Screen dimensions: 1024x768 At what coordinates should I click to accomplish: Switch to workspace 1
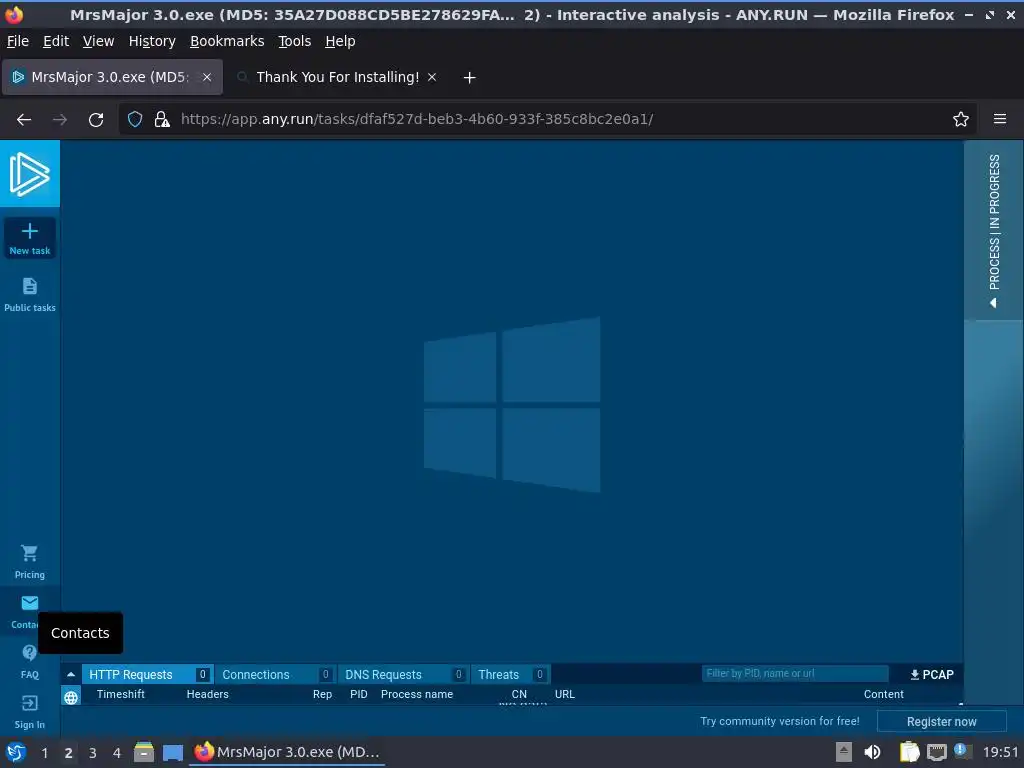[44, 753]
